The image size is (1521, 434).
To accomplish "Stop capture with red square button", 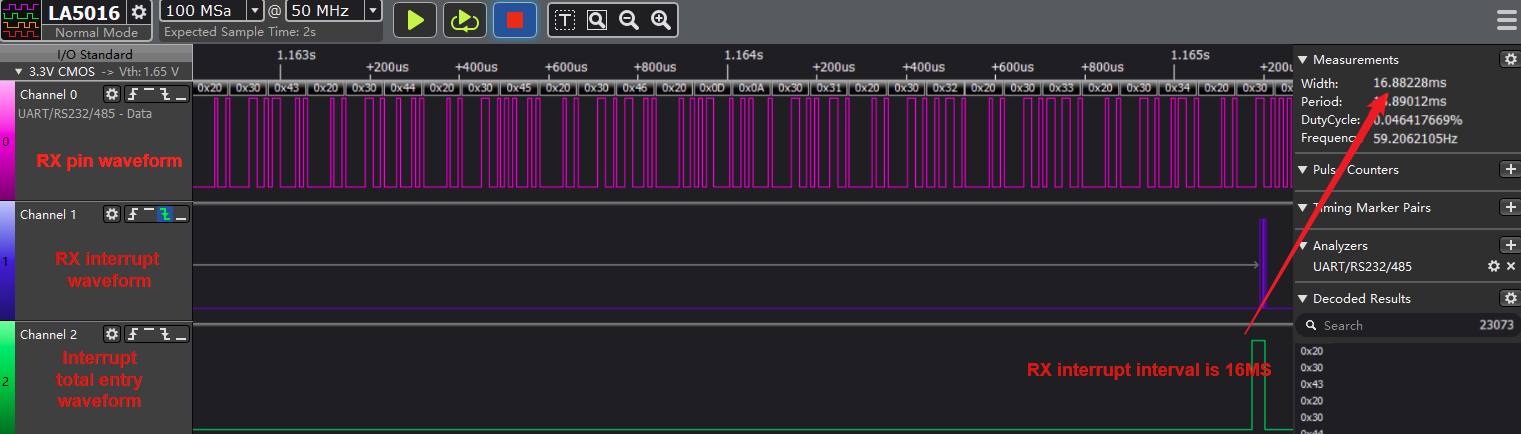I will click(515, 20).
